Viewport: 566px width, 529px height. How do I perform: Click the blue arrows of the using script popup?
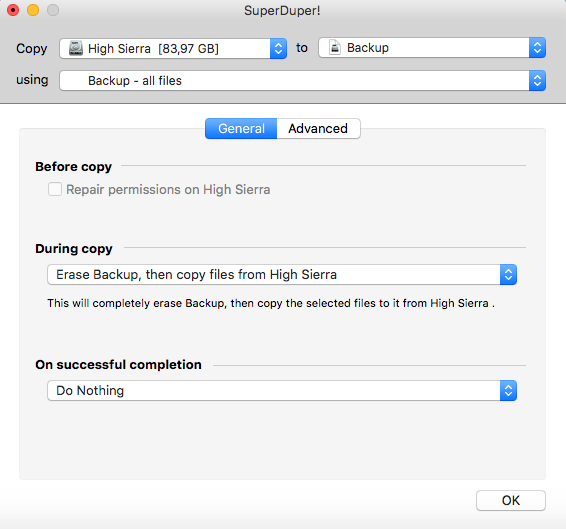[x=537, y=81]
